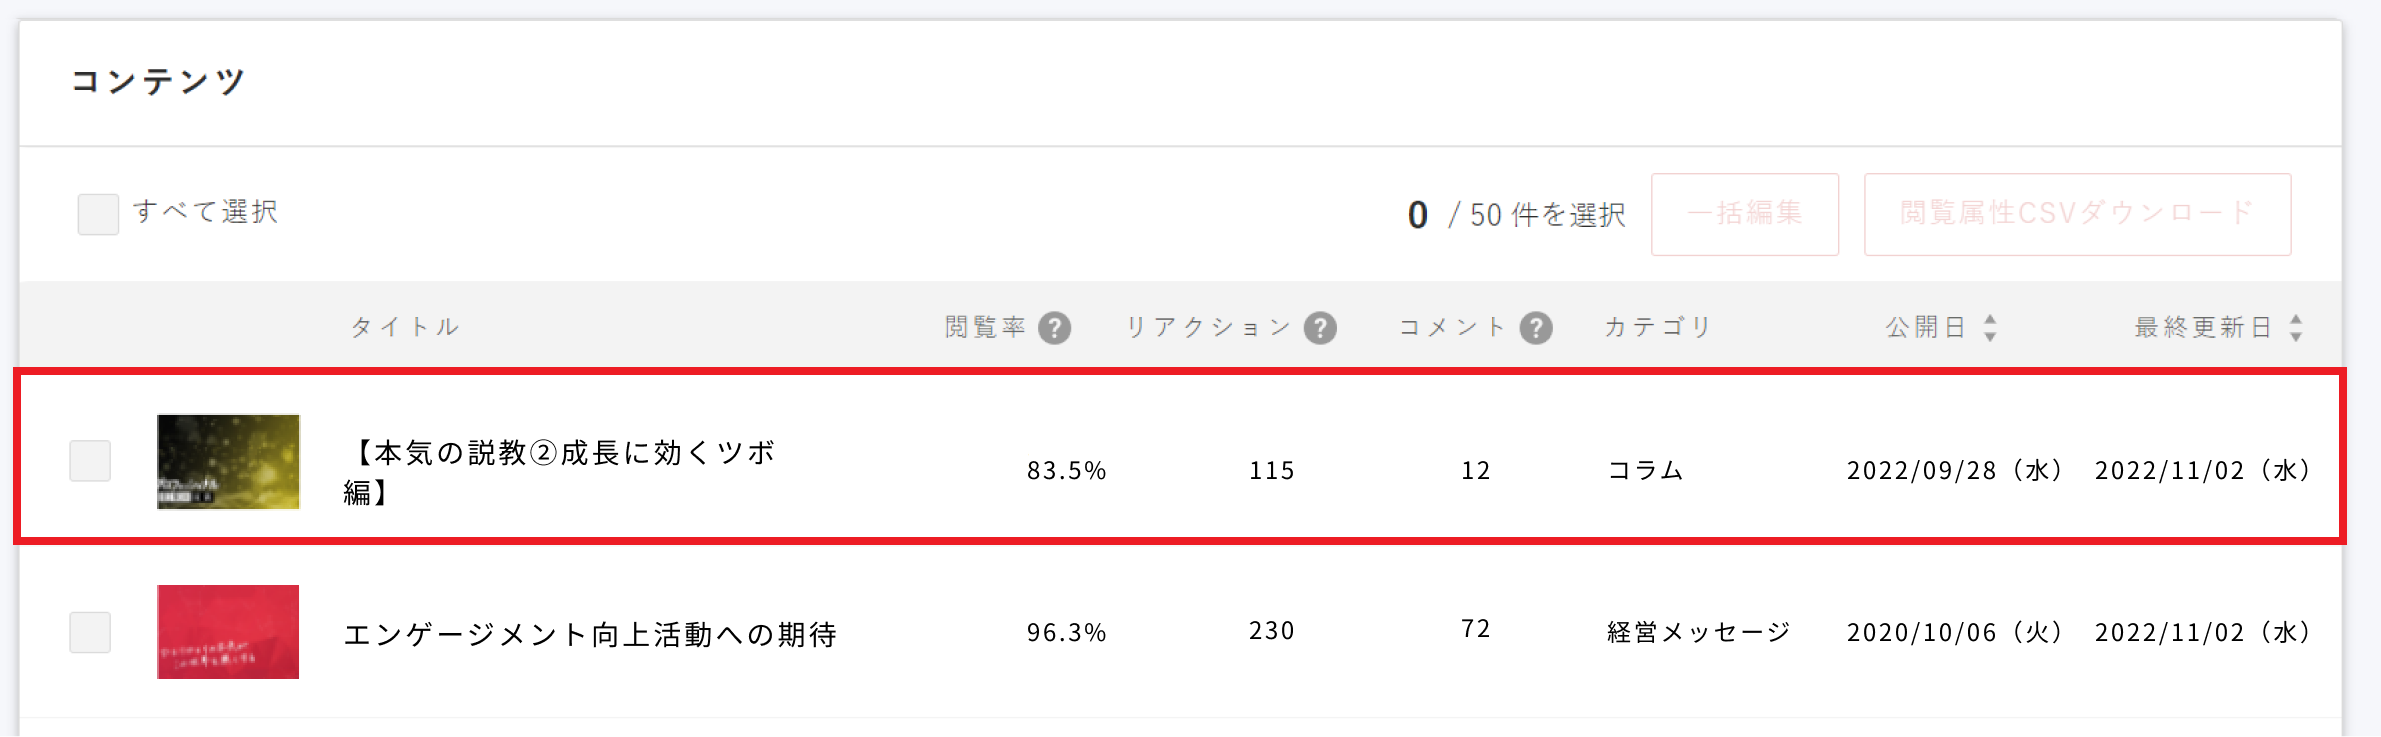
Task: Open the red エンゲージメント向上活動への期待 thumbnail
Action: tap(227, 631)
